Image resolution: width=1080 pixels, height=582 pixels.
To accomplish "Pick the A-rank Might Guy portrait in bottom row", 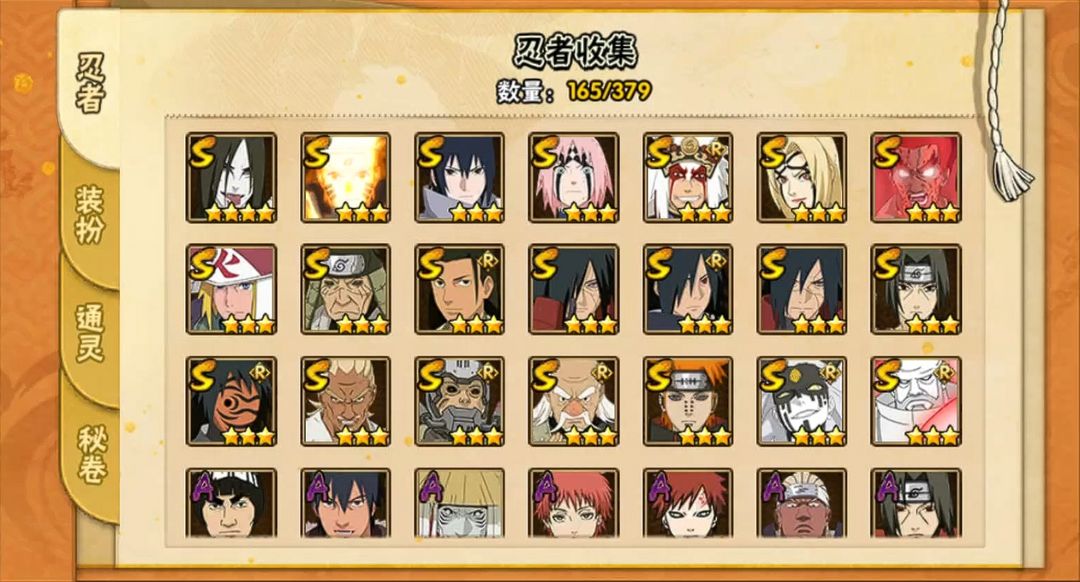I will tap(231, 503).
